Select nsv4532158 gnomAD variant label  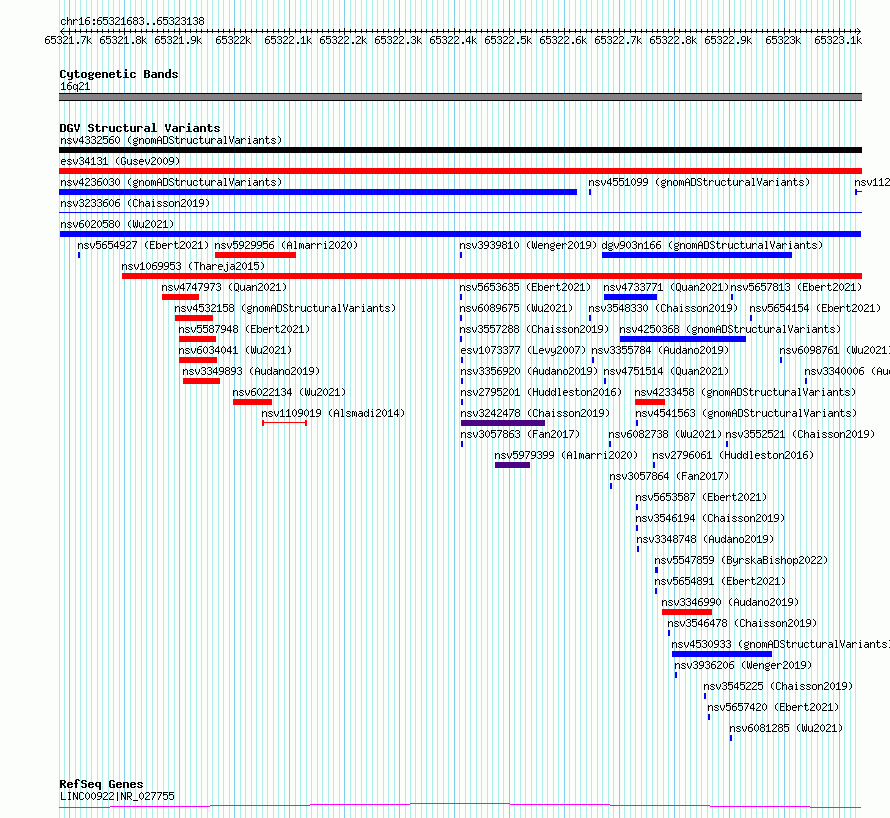point(285,308)
